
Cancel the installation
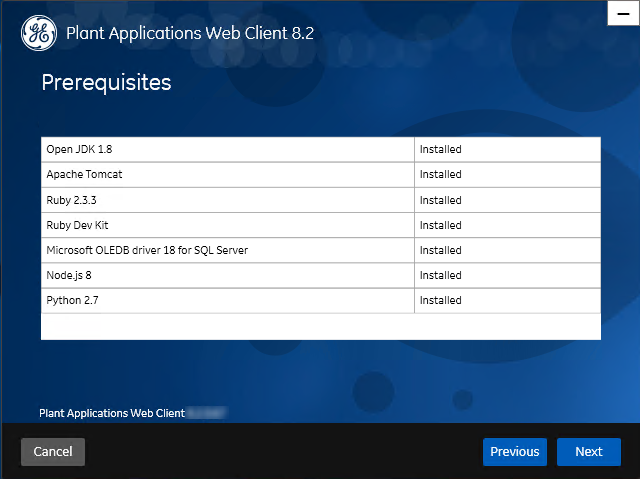(x=53, y=452)
